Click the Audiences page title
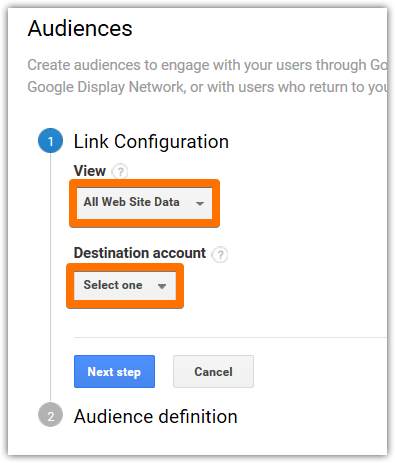This screenshot has height=463, width=395. pos(80,28)
